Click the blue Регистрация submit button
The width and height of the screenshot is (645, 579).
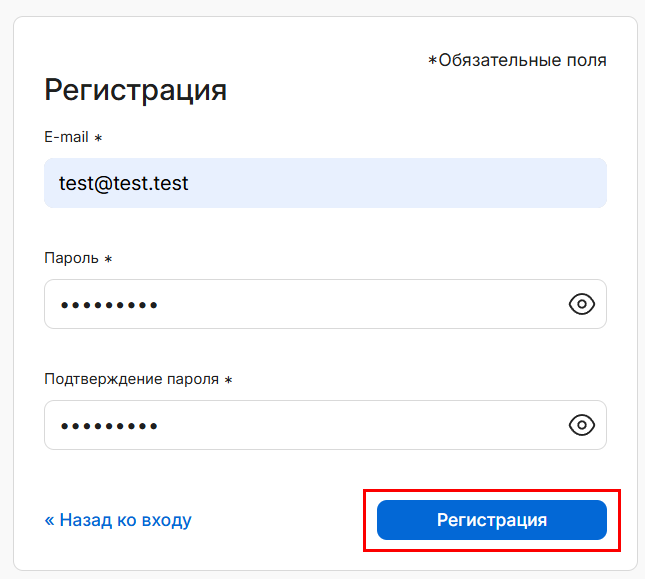pos(491,520)
